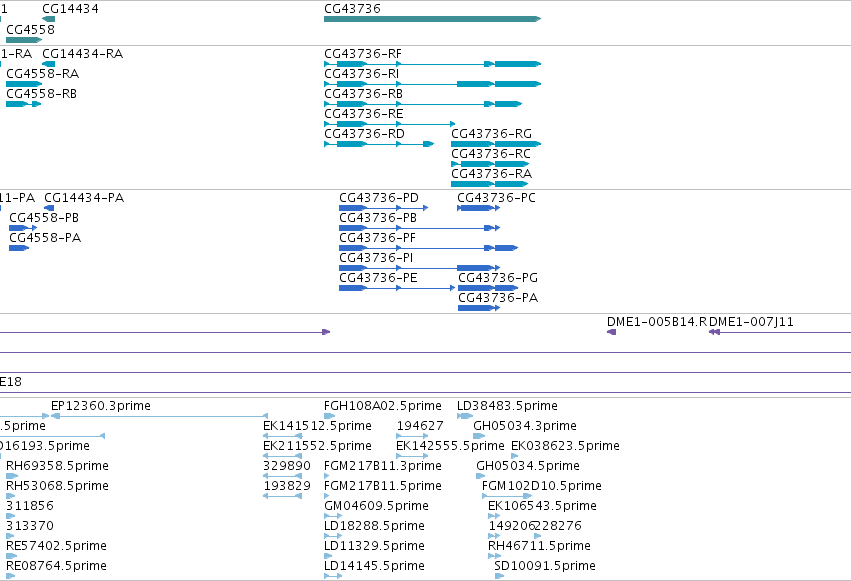Select protein CG43736-PF
Screen dimensions: 851x581
[x=429, y=248]
